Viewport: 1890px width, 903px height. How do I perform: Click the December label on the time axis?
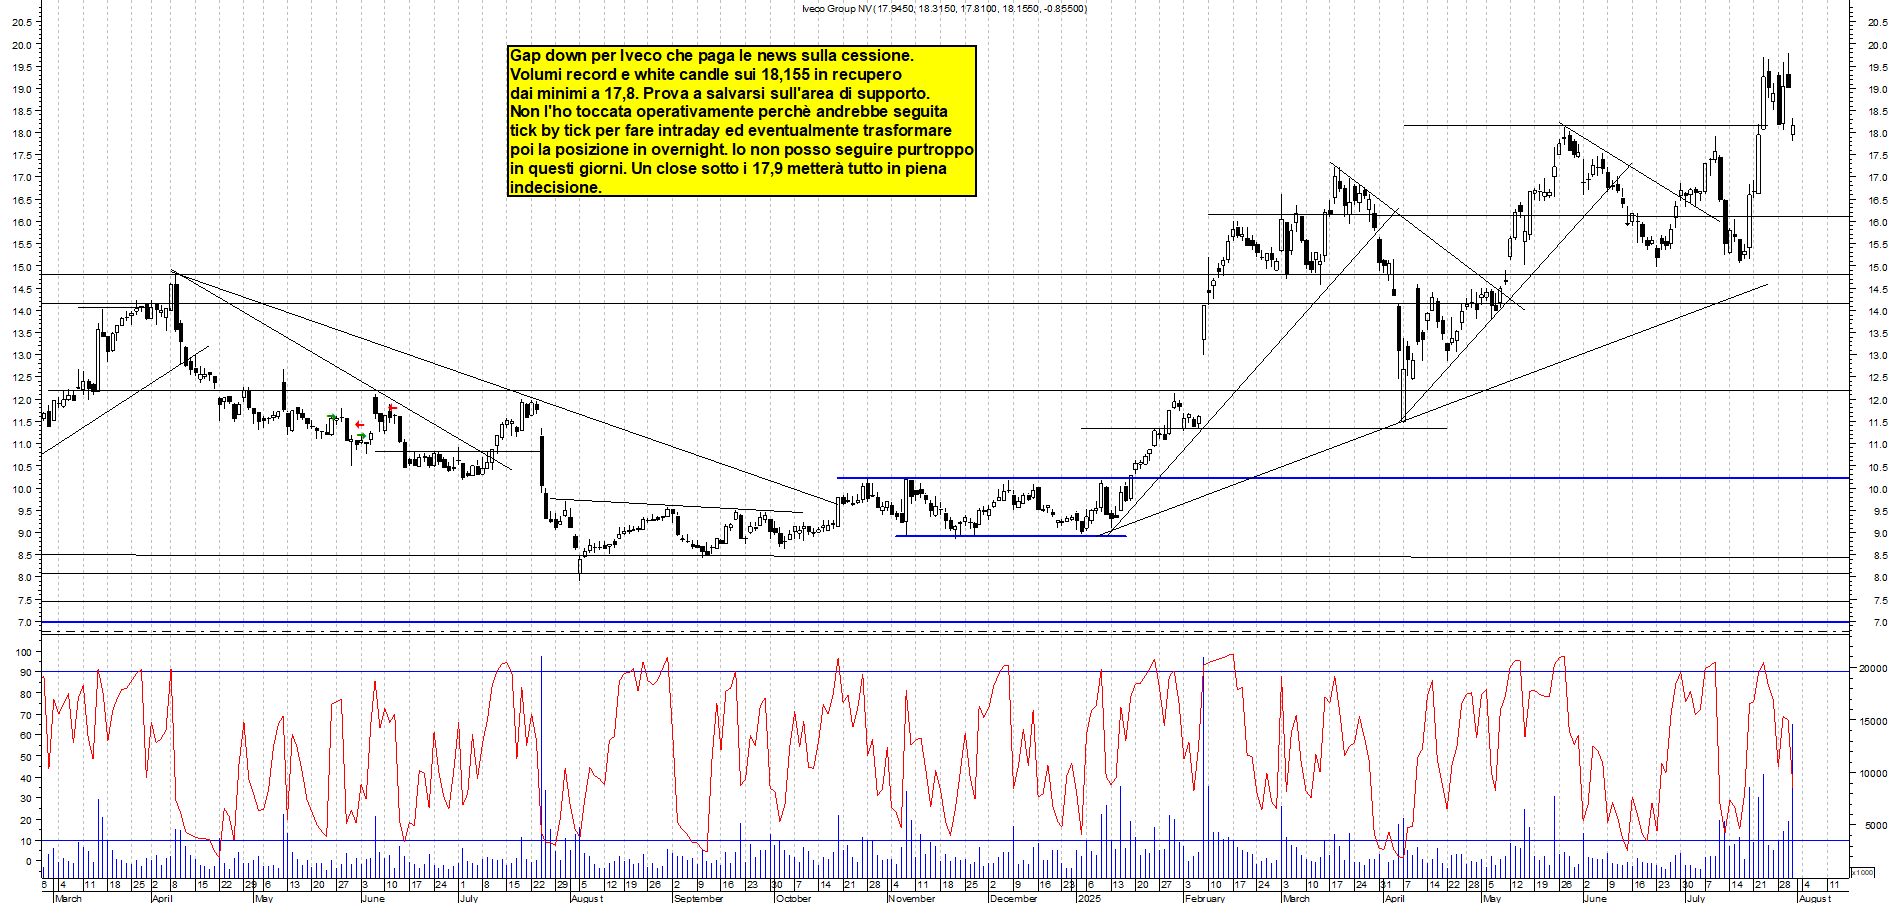(x=1014, y=898)
